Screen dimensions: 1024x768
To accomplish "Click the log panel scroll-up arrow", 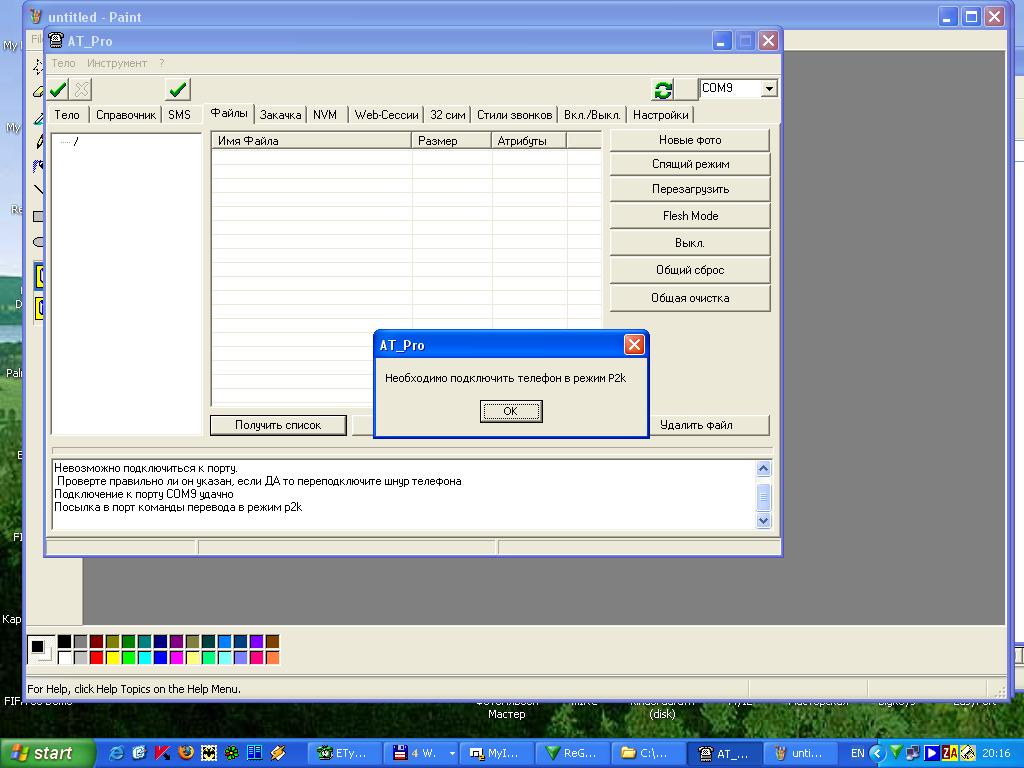I will (763, 468).
